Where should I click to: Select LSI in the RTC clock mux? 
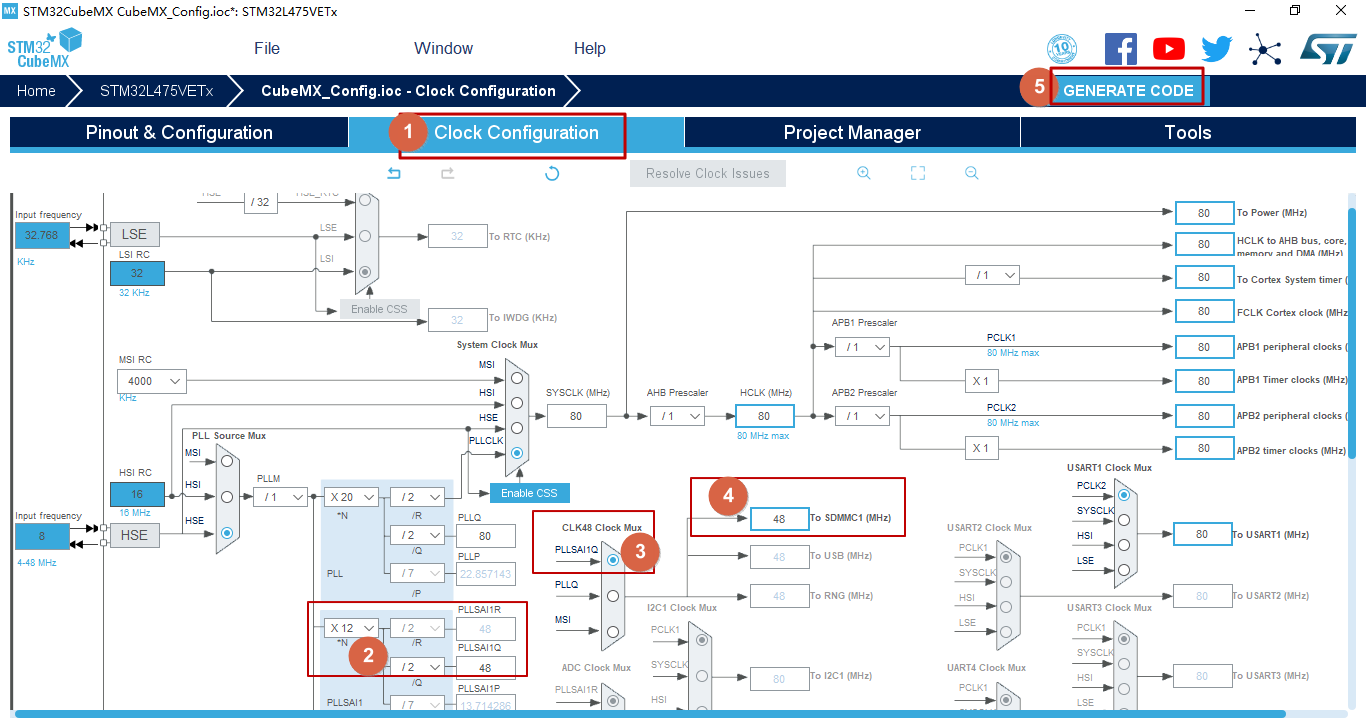point(366,271)
